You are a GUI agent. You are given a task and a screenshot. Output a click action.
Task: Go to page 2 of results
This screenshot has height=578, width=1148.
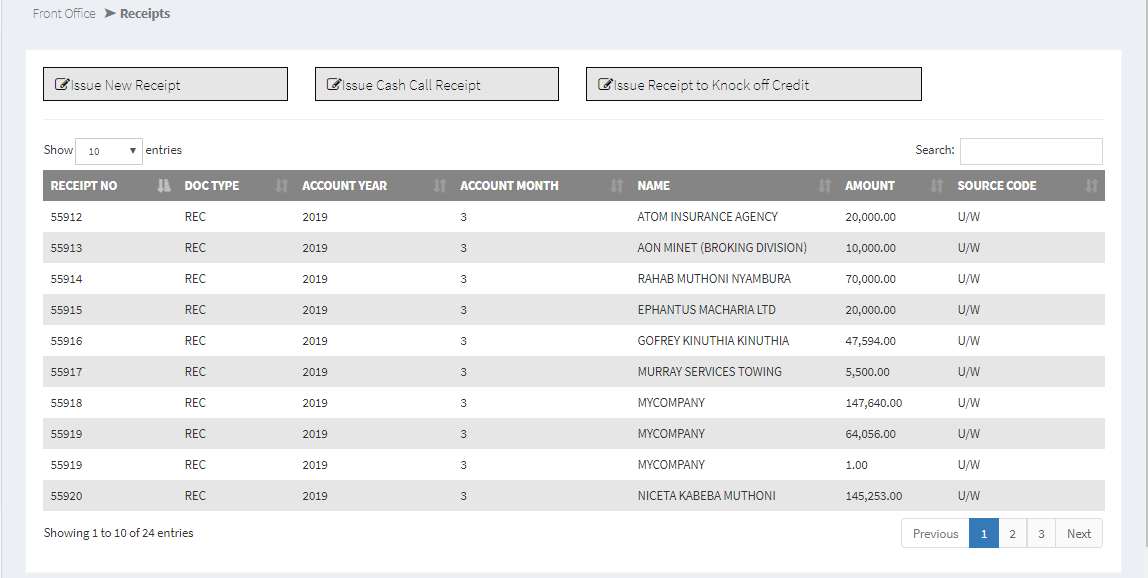(1012, 534)
